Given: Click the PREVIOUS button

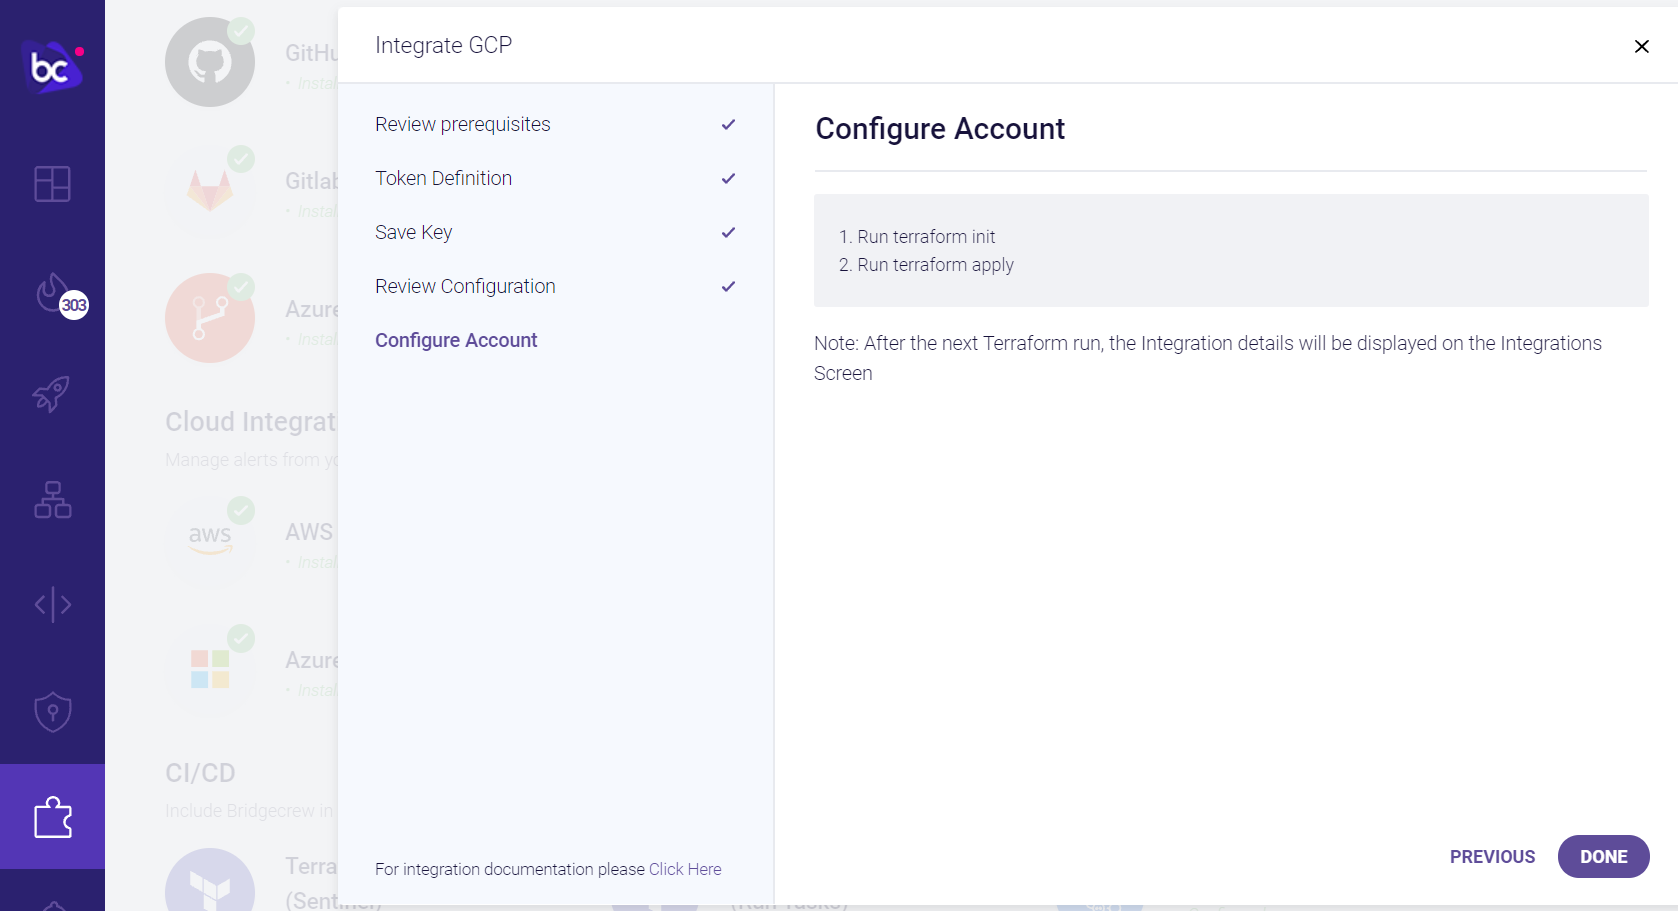Looking at the screenshot, I should (x=1492, y=857).
